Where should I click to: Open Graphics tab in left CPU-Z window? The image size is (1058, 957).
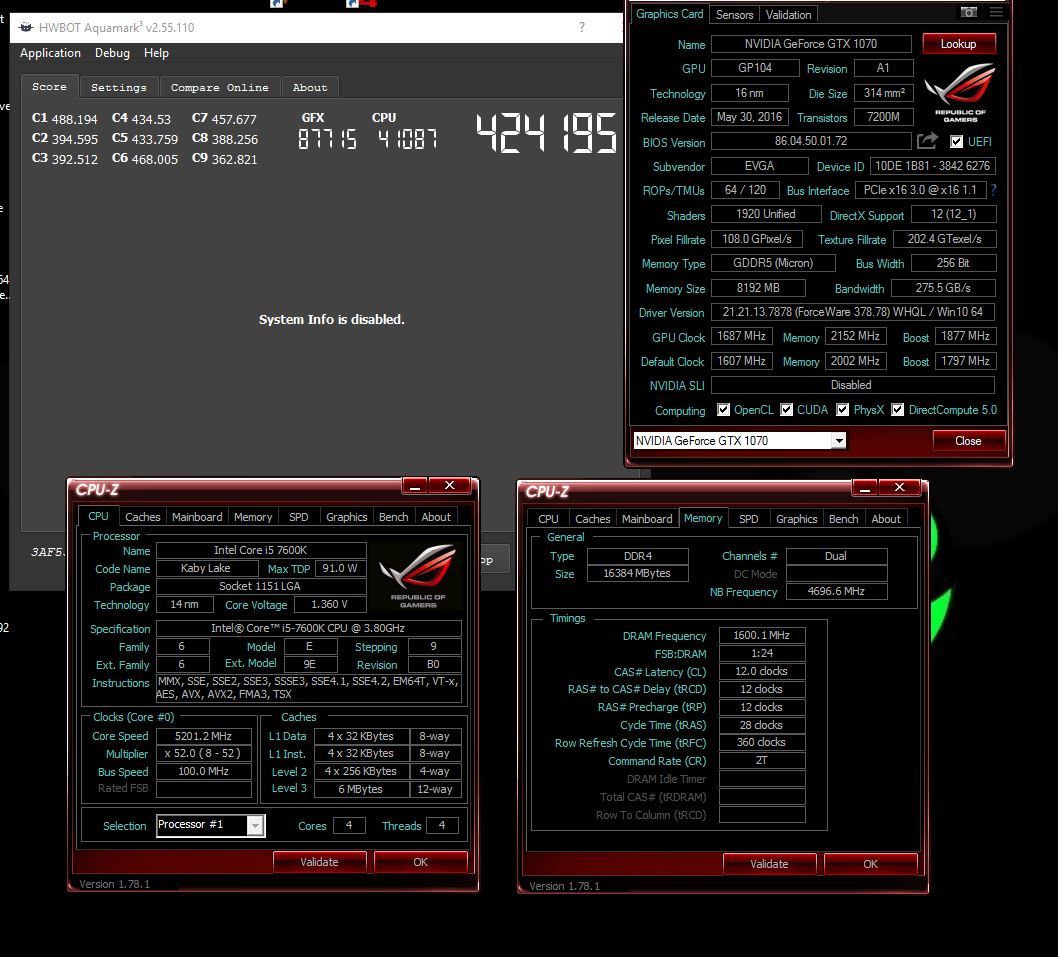346,516
